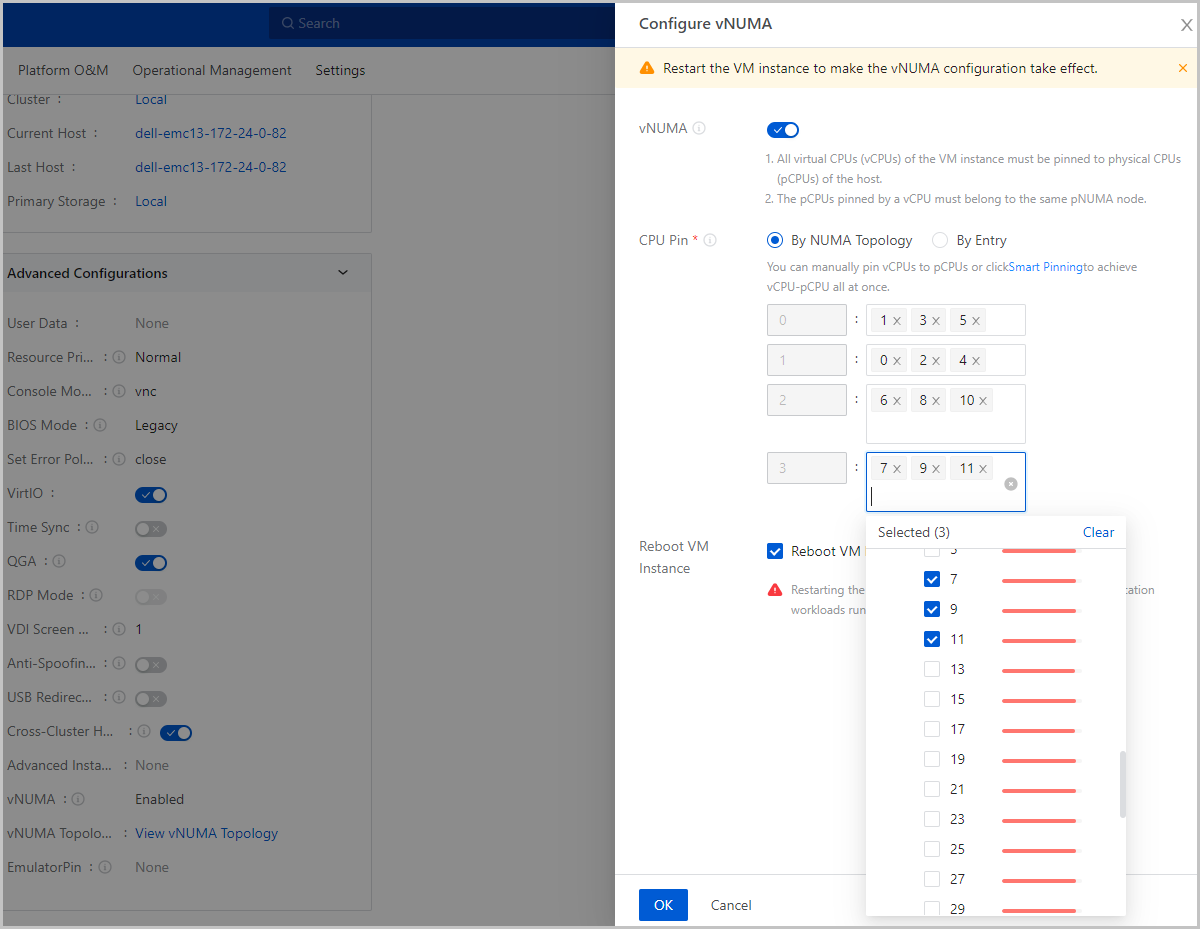Screen dimensions: 1200x929
Task: Uncheck pCPU 7 in dropdown list
Action: [932, 579]
